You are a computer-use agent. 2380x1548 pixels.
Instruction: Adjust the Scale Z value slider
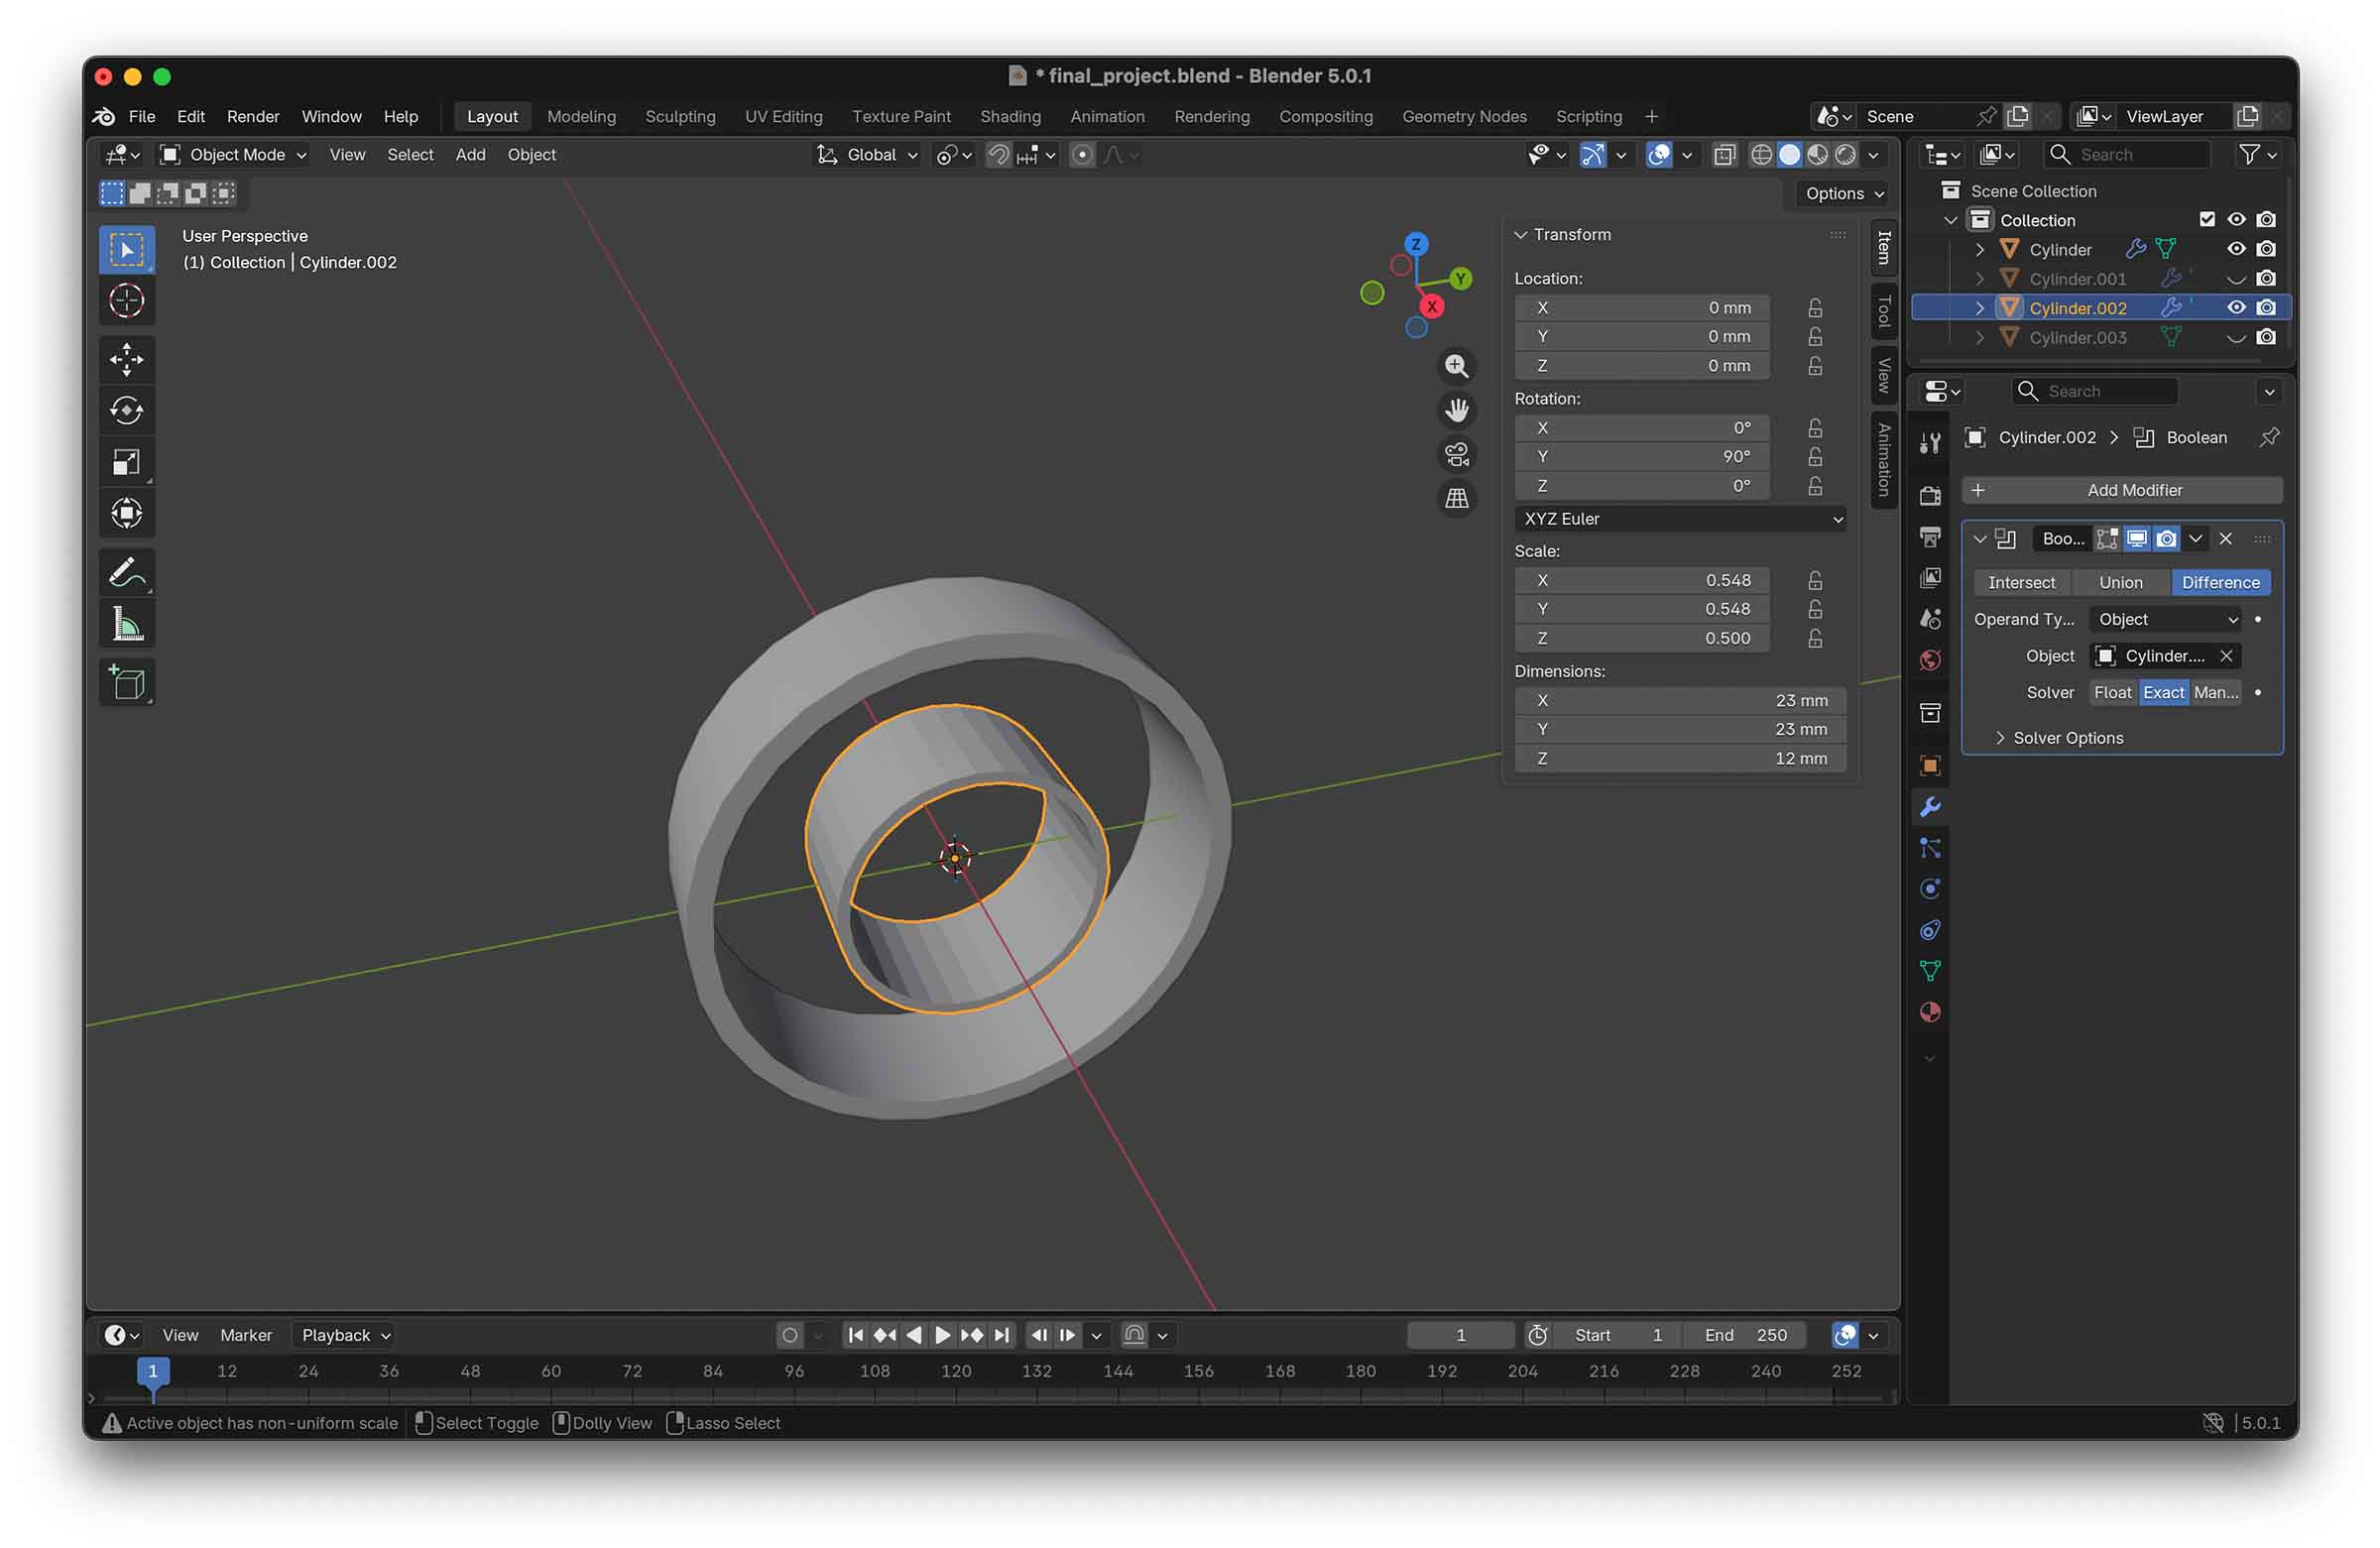1642,638
